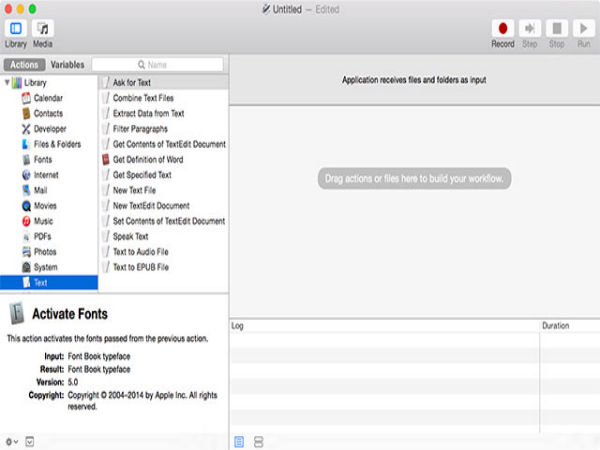Click the Log column header
The height and width of the screenshot is (450, 600).
[384, 326]
